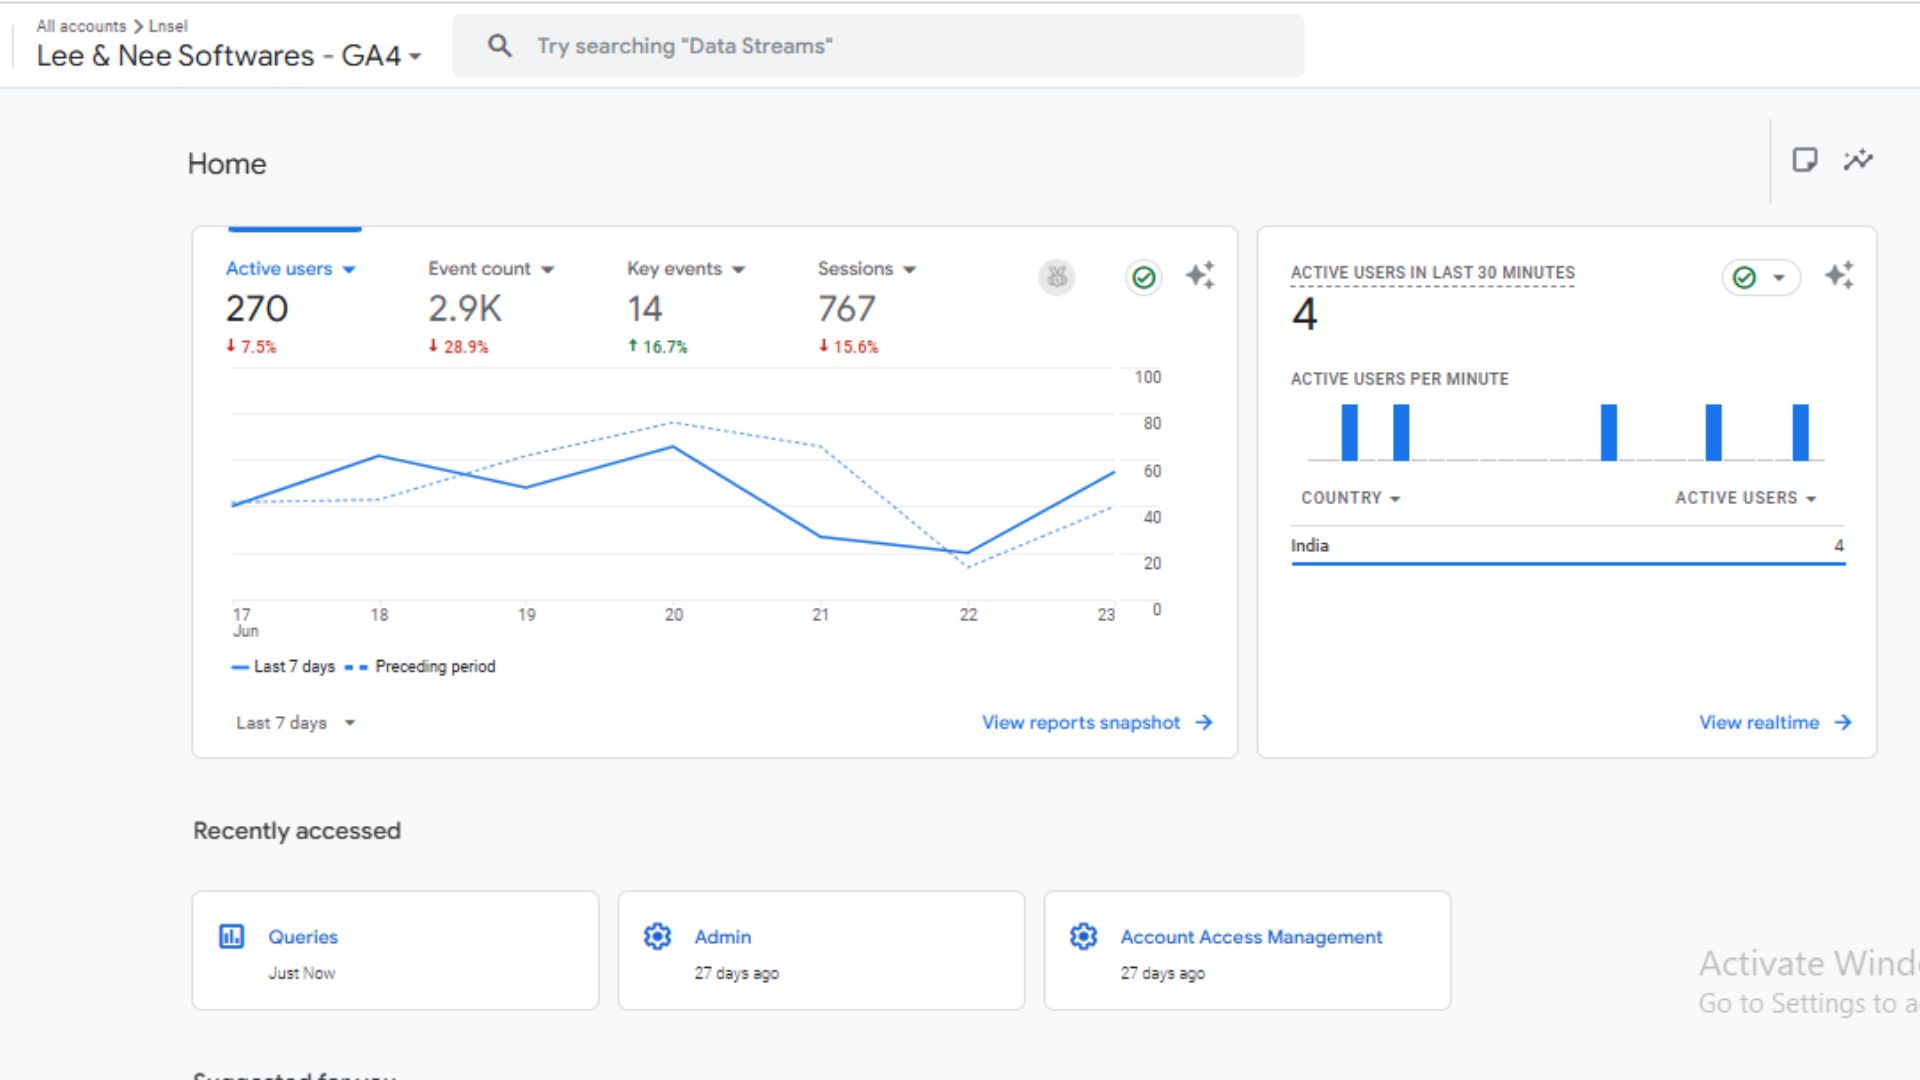Select the Sessions tab value 767
Viewport: 1920px width, 1080px height.
coord(847,309)
